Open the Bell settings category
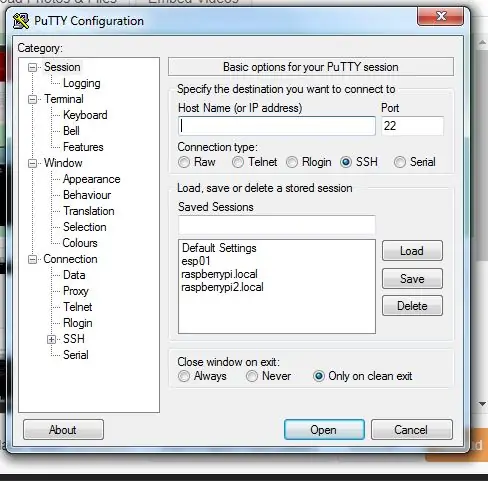The width and height of the screenshot is (488, 481). tap(71, 131)
